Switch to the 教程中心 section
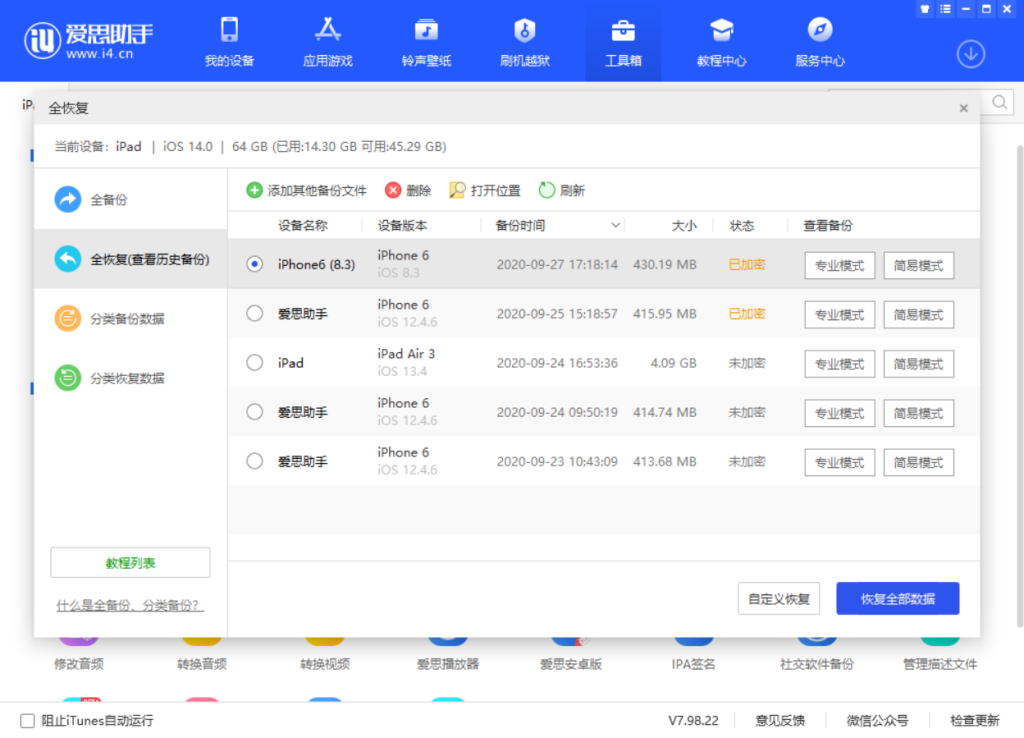Screen dimensions: 1024x738 coord(721,40)
